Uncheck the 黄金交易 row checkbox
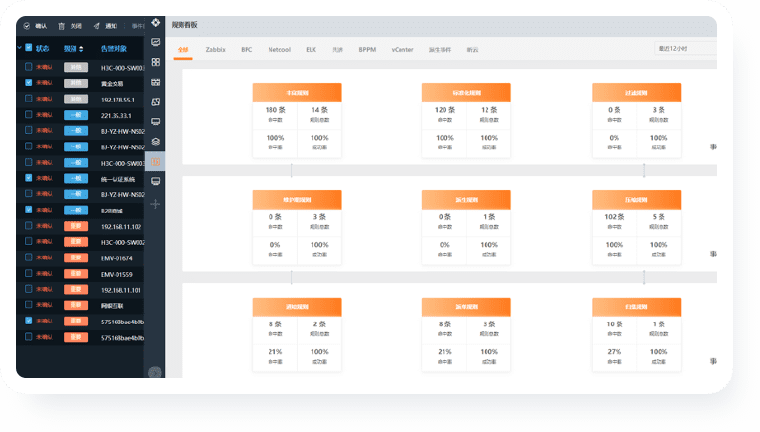This screenshot has height=432, width=760. [29, 82]
